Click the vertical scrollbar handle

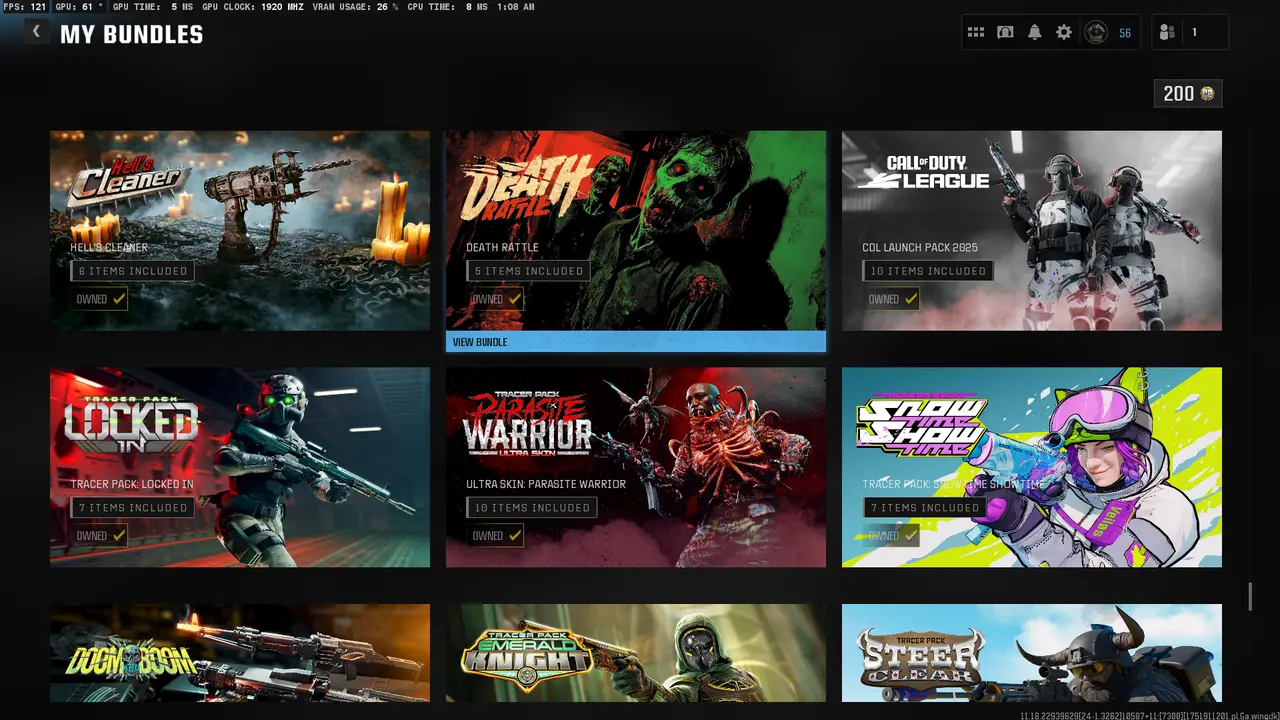click(1250, 597)
